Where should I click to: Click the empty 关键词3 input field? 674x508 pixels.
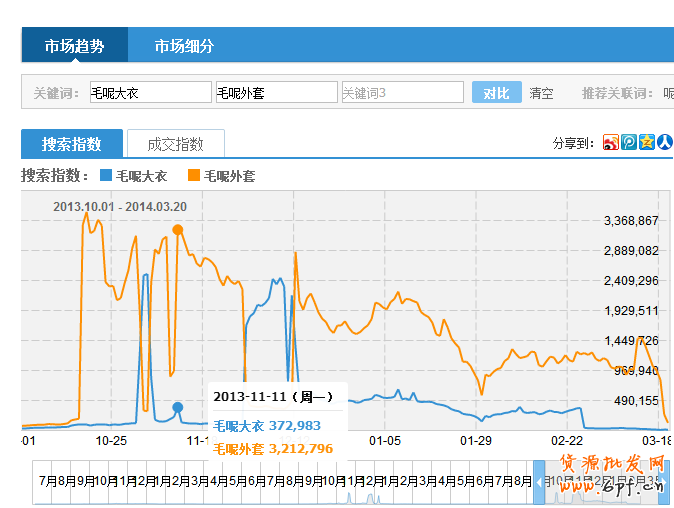(x=402, y=93)
